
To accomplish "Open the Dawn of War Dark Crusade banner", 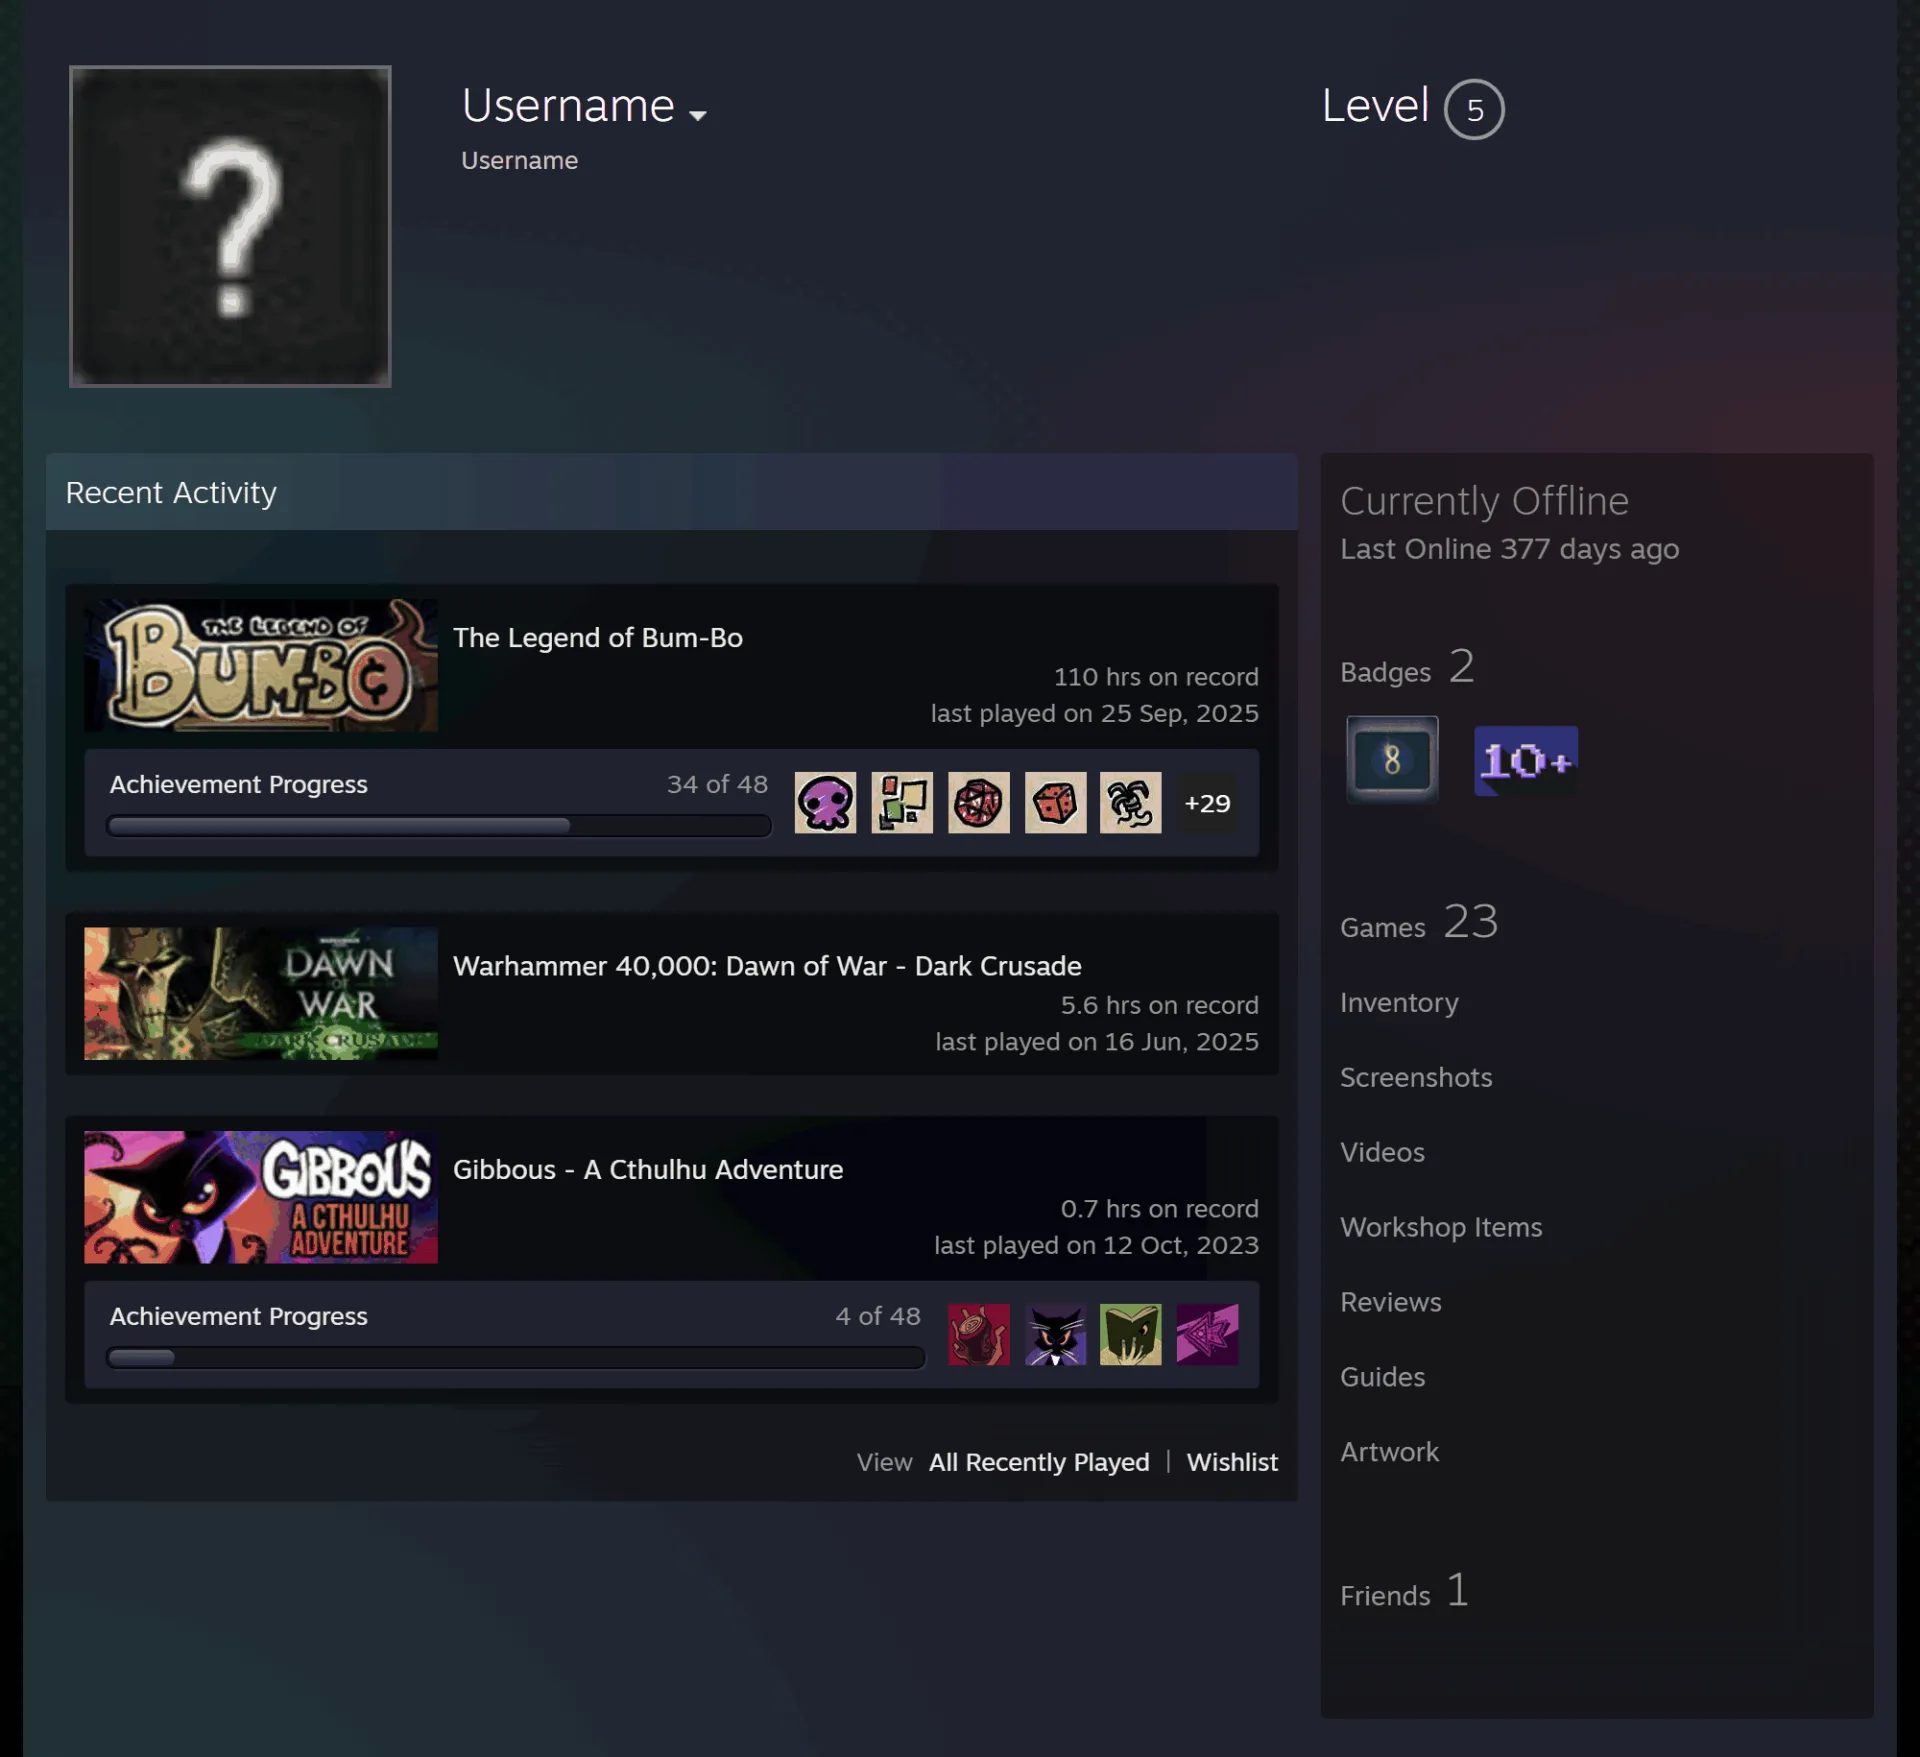I will (x=261, y=993).
